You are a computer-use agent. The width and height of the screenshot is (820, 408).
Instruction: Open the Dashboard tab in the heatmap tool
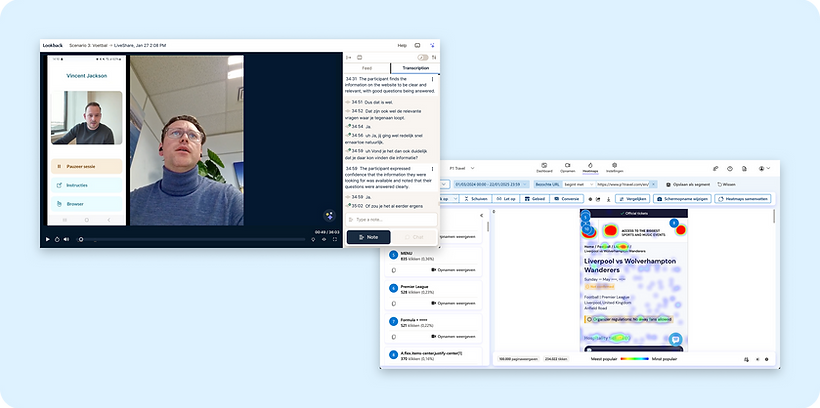(x=544, y=168)
